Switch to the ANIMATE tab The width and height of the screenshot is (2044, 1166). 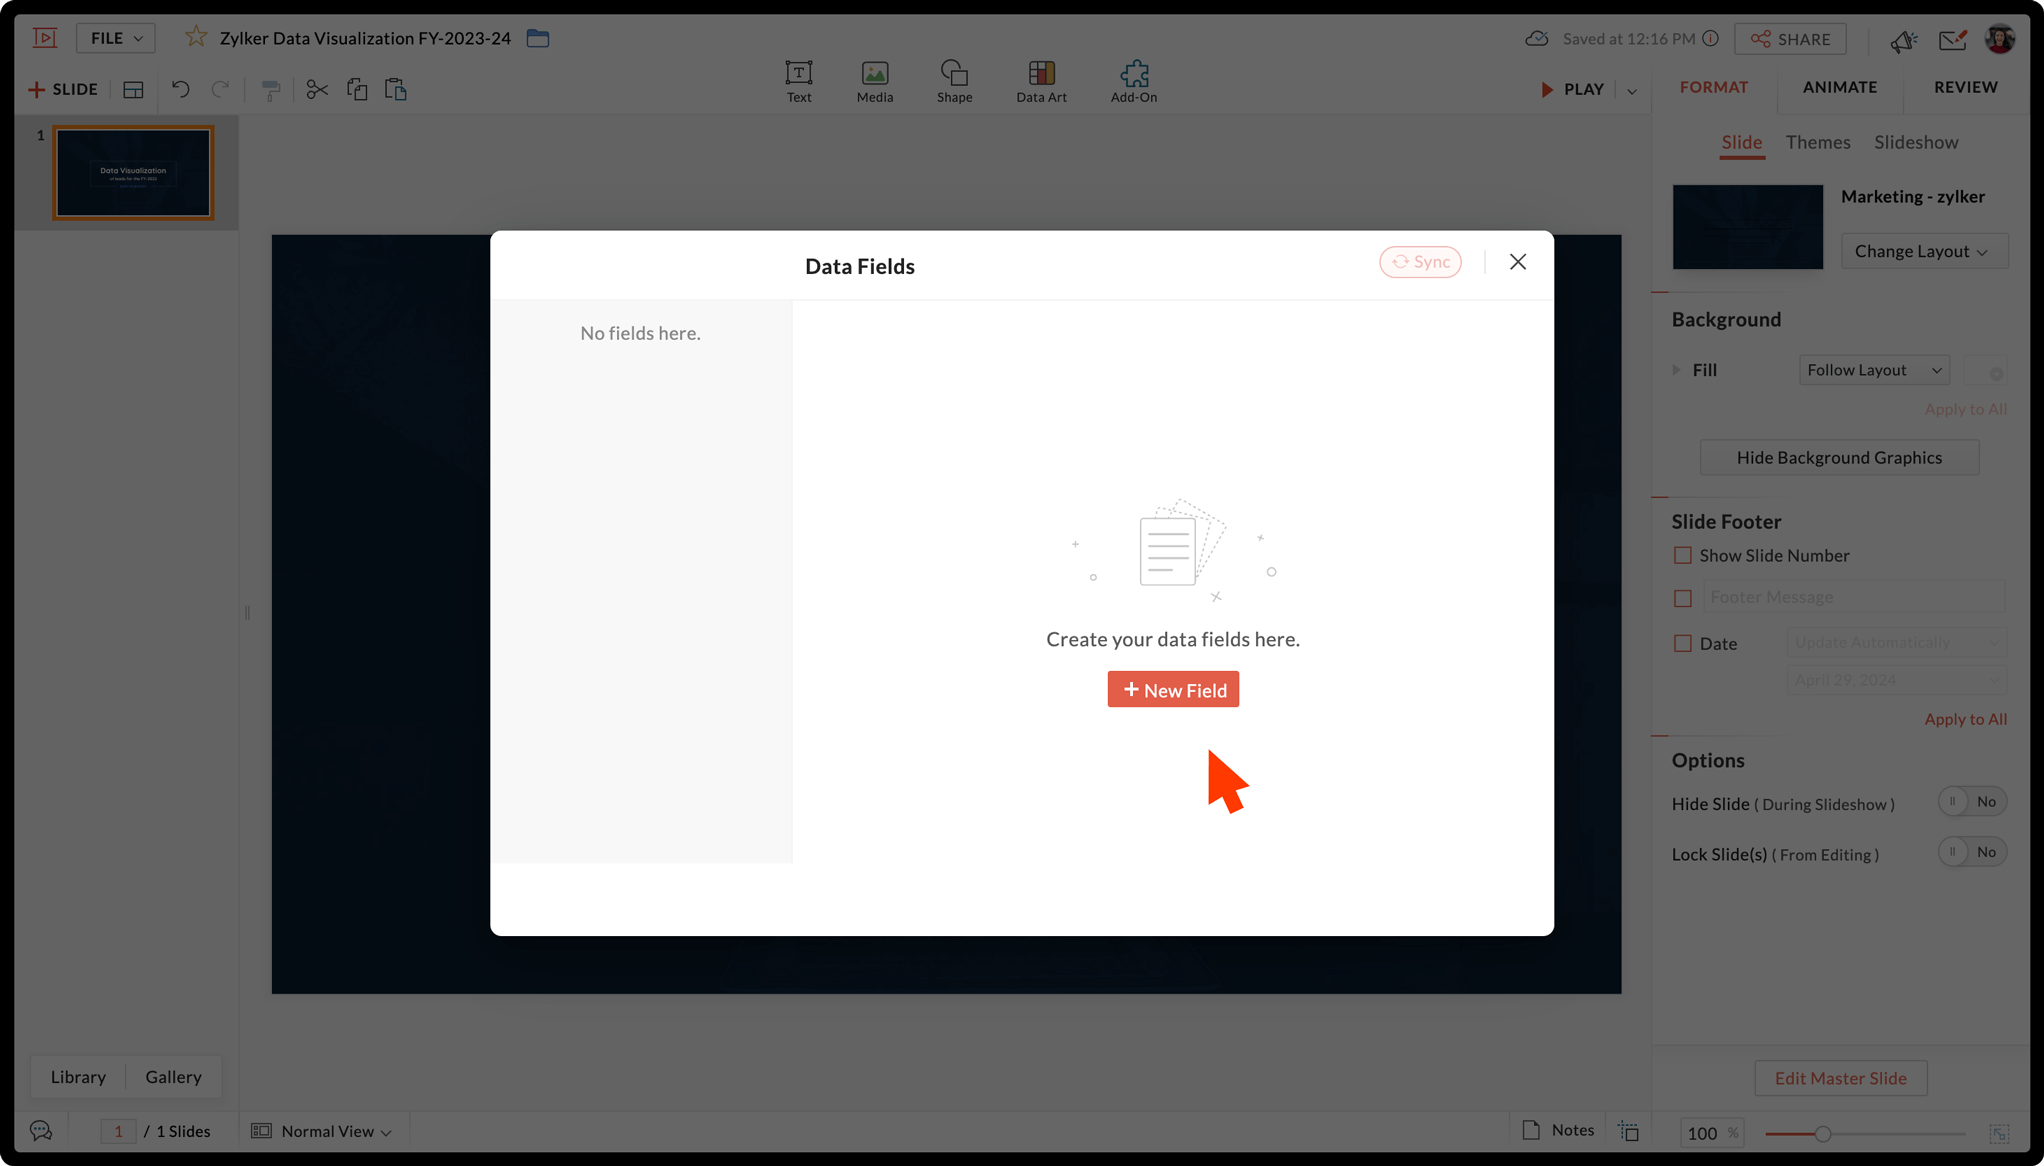tap(1839, 87)
